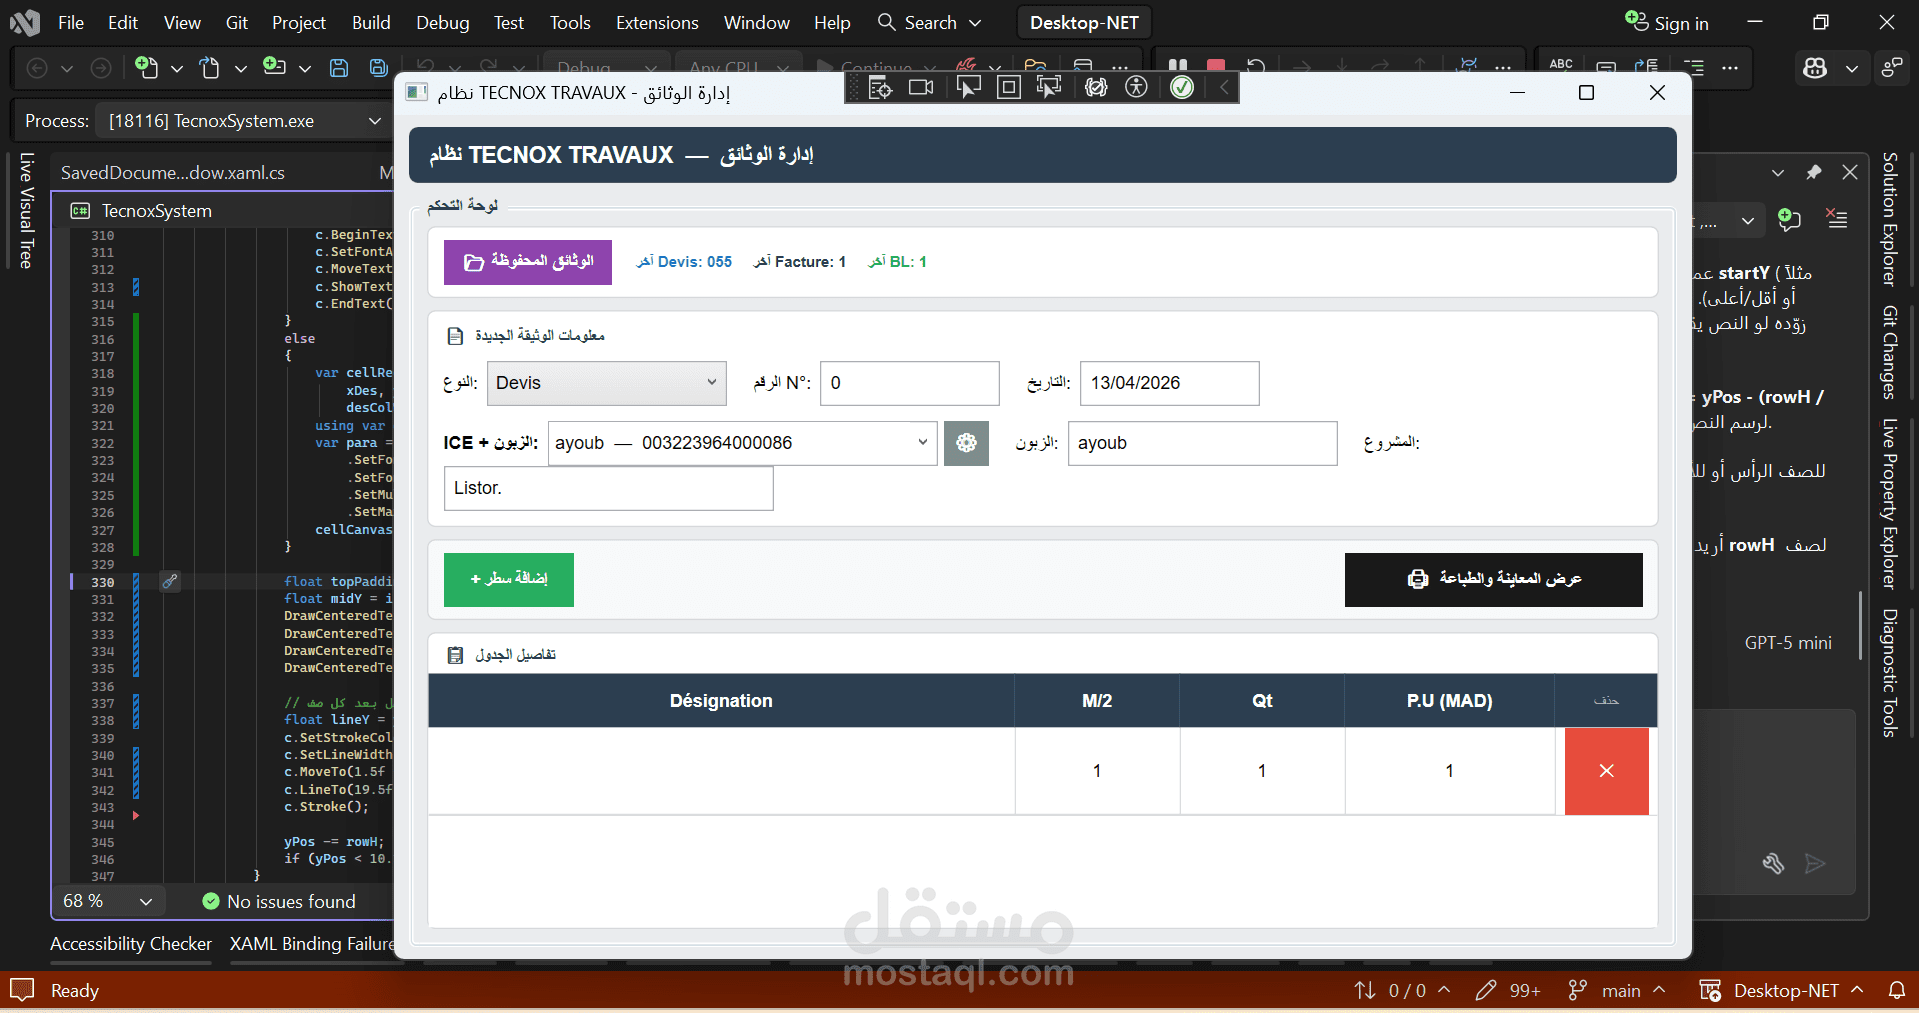Click the Navigate Backward arrow in VS toolbar

37,68
